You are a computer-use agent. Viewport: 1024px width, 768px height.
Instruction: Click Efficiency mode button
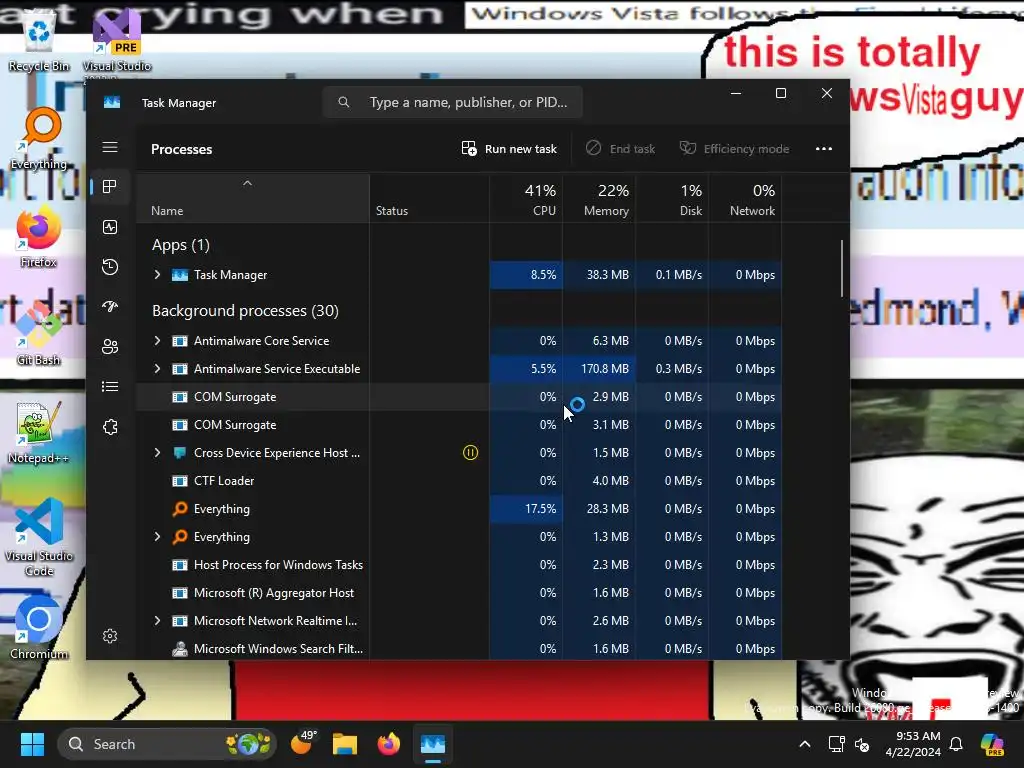pos(734,149)
